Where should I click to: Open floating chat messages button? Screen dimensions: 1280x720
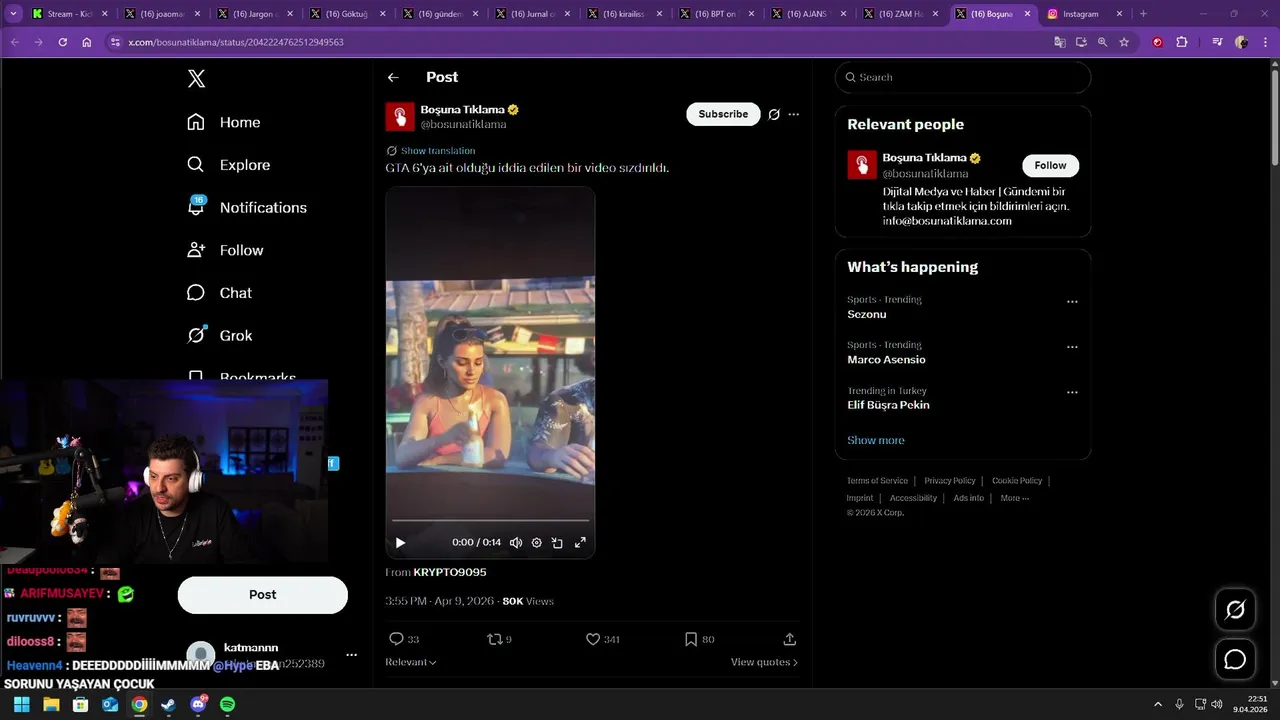point(1235,660)
